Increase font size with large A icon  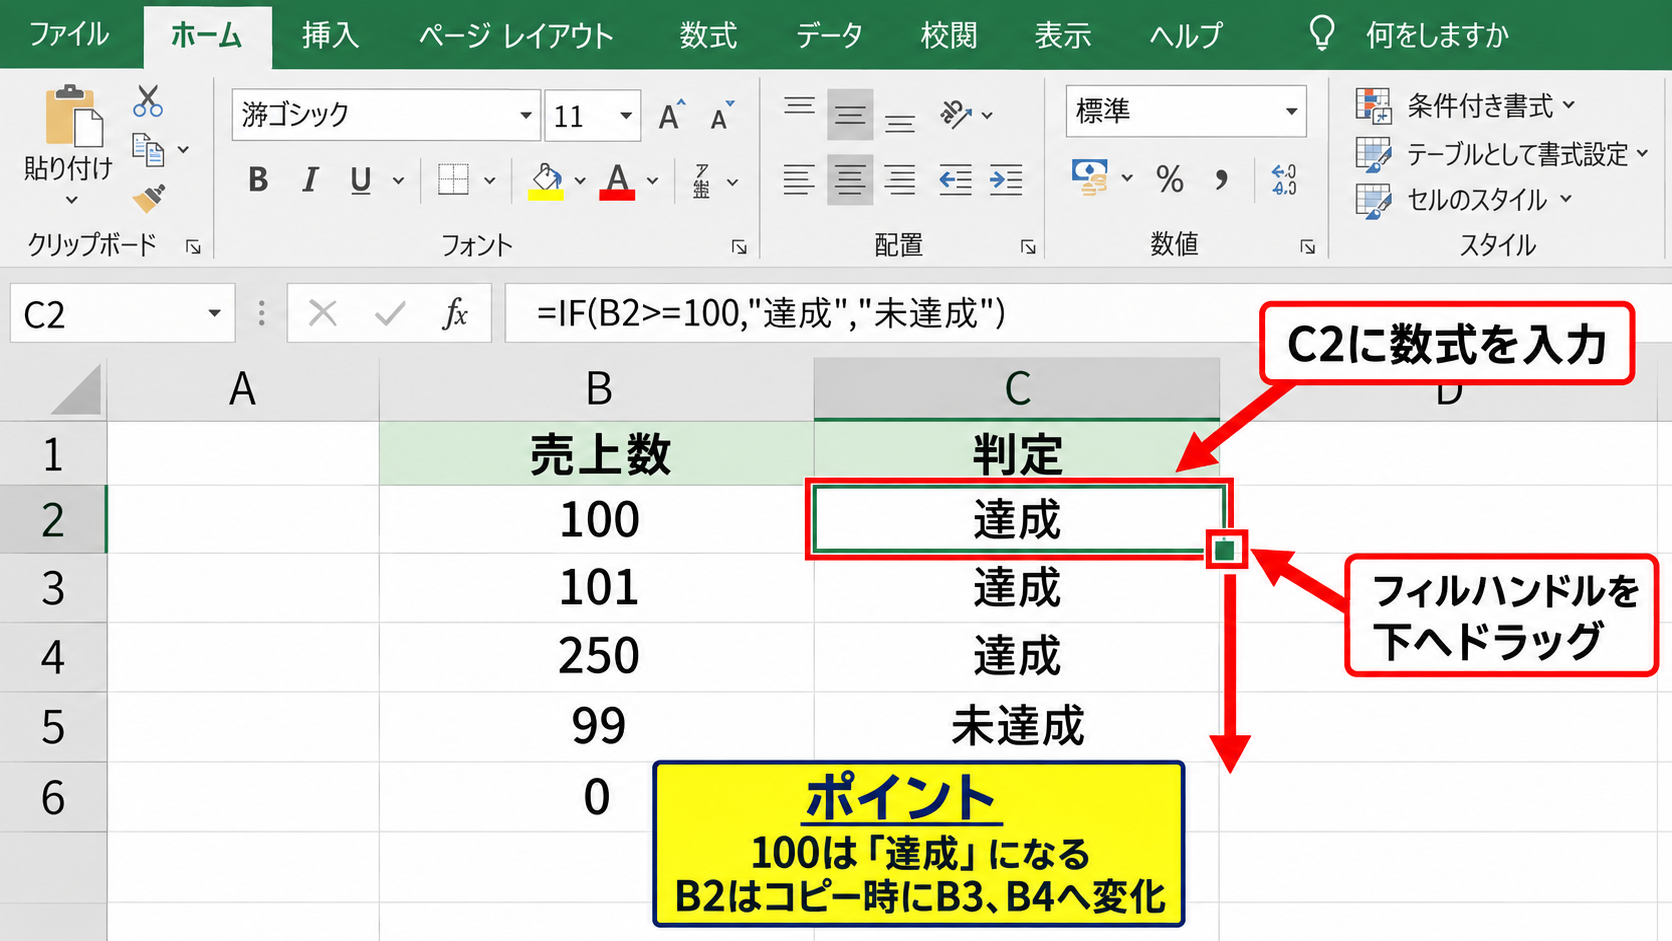pos(672,116)
